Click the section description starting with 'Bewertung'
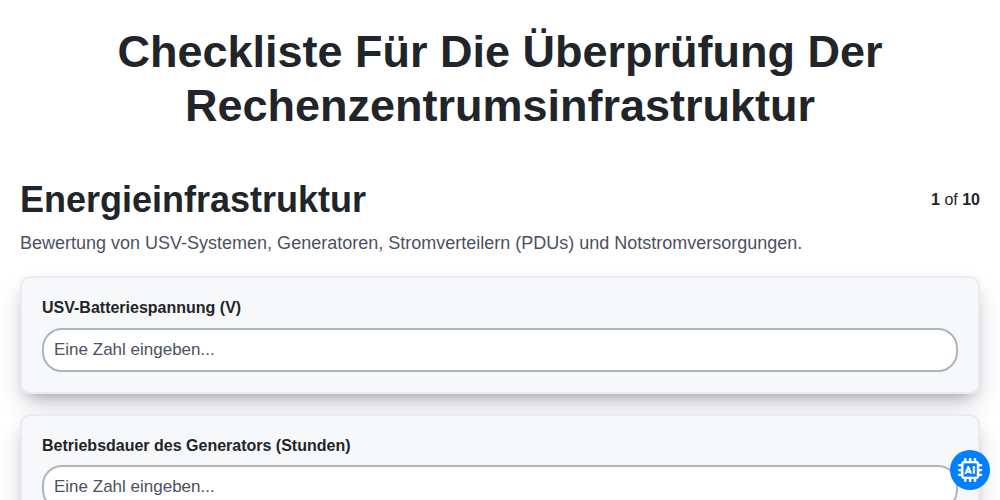This screenshot has width=1000, height=500. pos(411,243)
